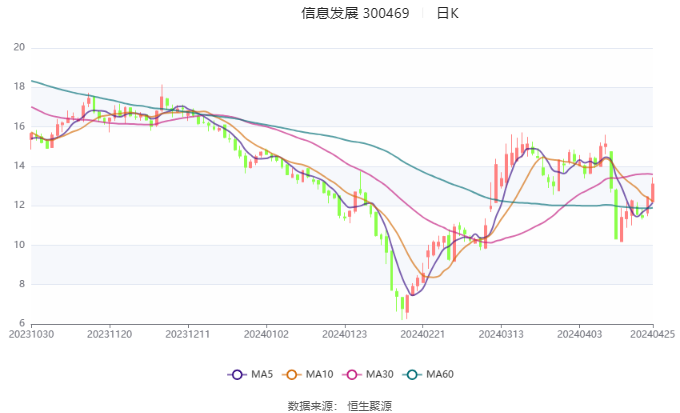Click the data source 恒生聚源 text
This screenshot has width=680, height=413.
(x=369, y=406)
